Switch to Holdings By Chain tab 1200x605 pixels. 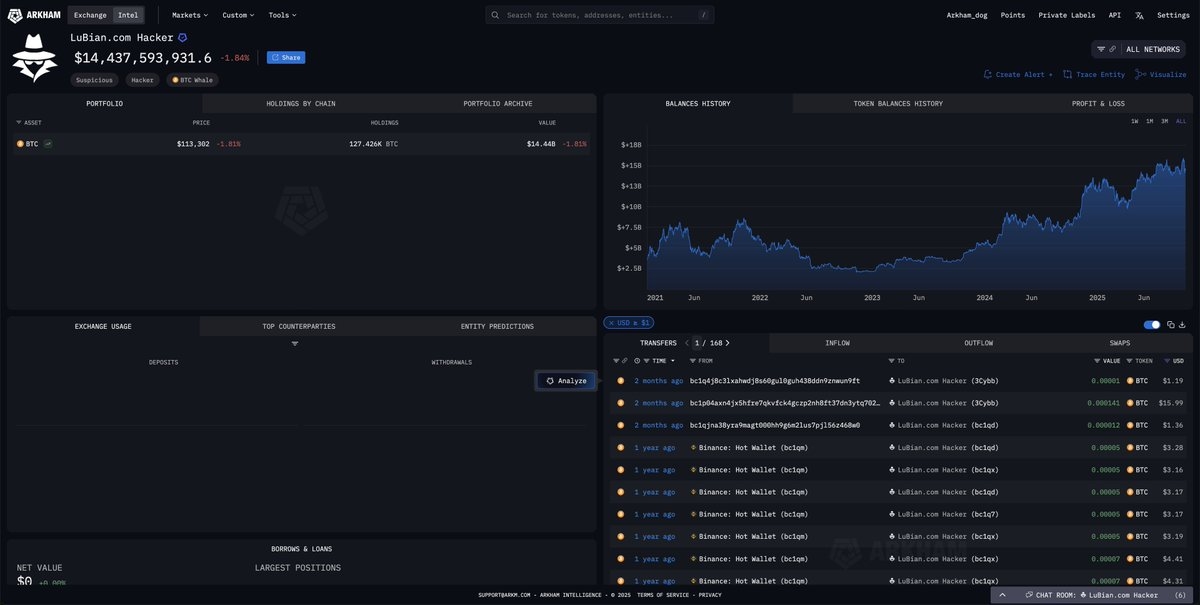point(300,103)
